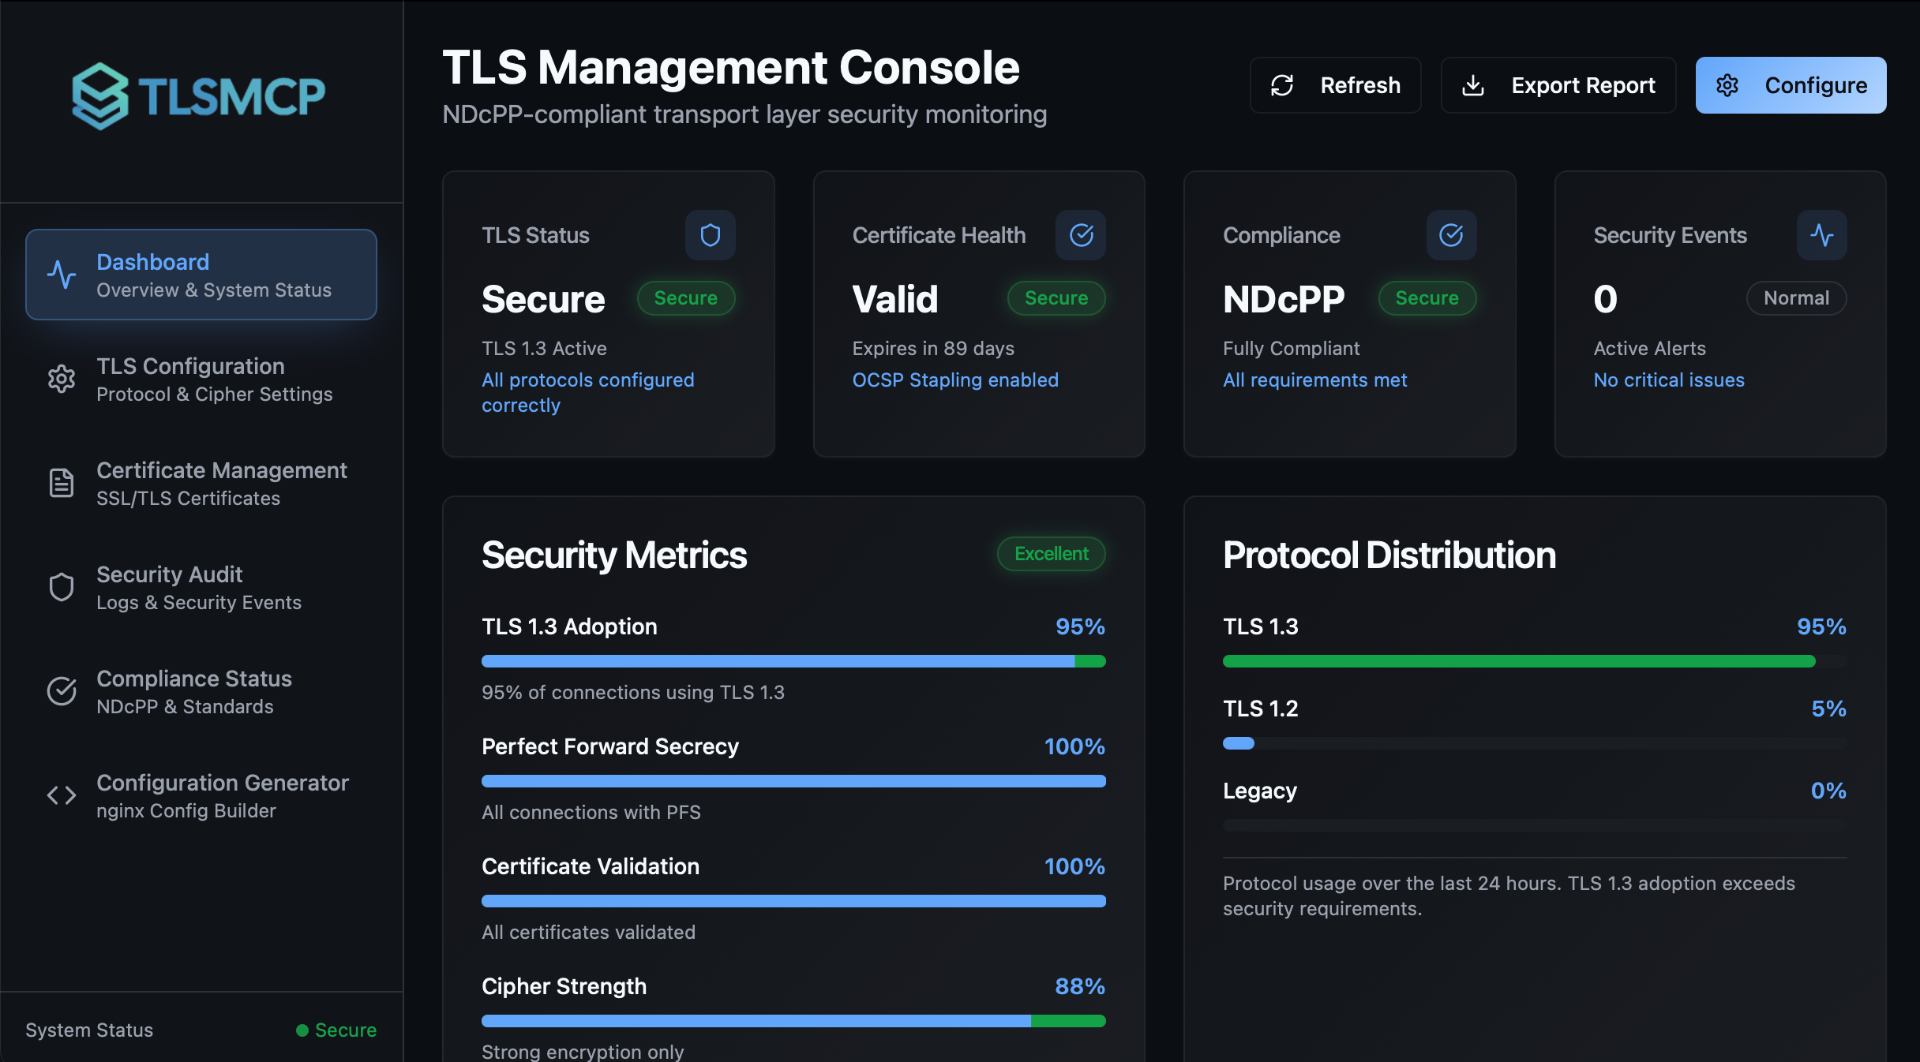Click the Security Audit shield icon
Viewport: 1920px width, 1062px height.
coord(61,587)
